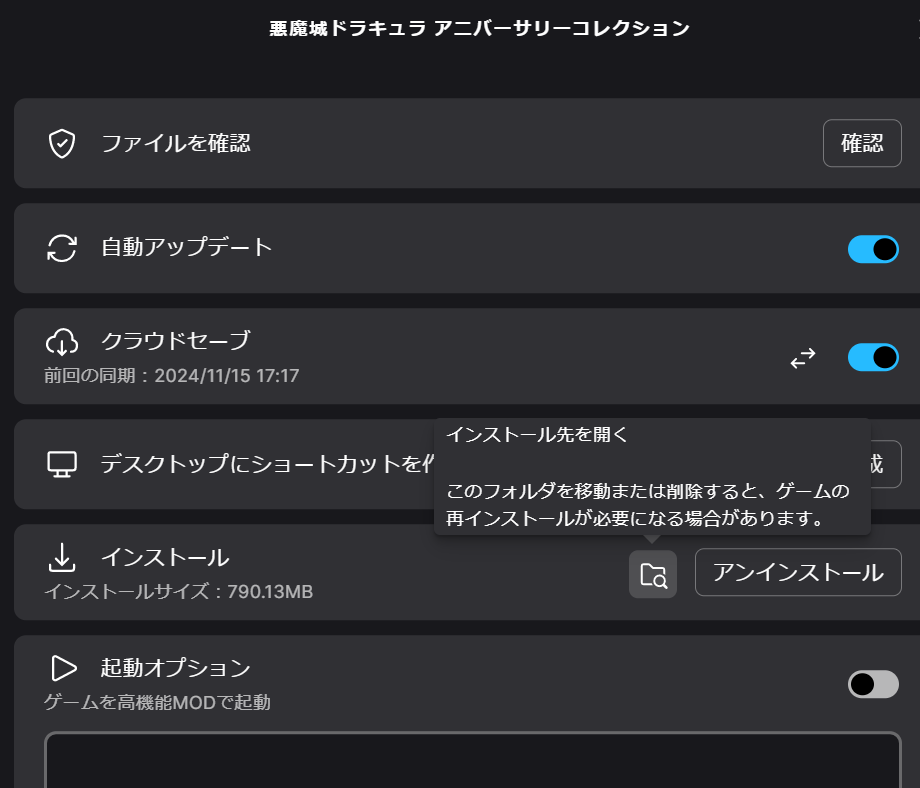
Task: Click the インストールサイズ: 790.13MB text
Action: 179,591
